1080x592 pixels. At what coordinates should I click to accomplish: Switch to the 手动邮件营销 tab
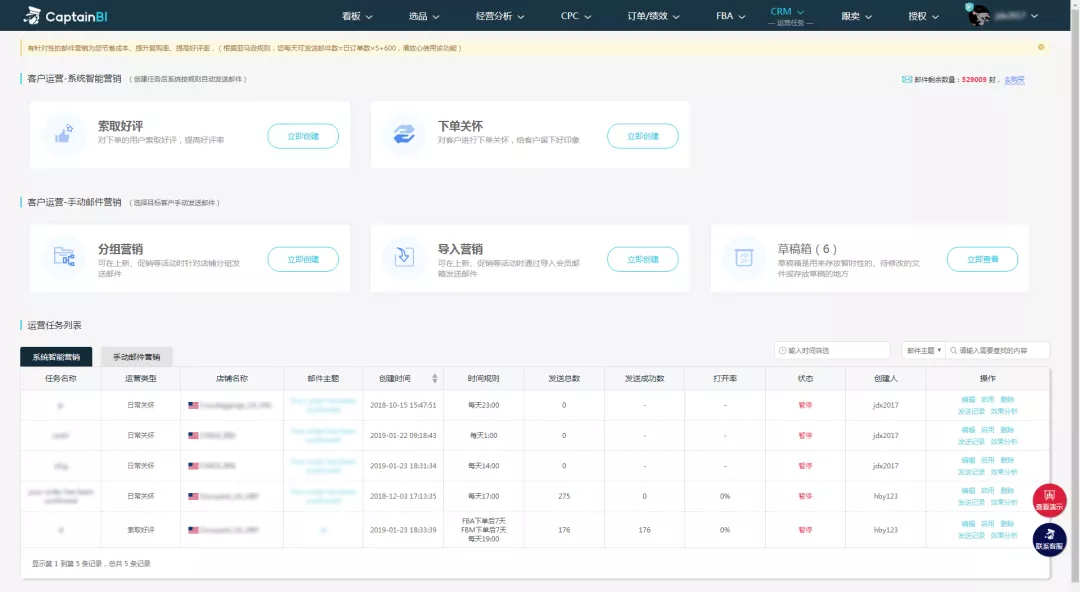point(136,357)
